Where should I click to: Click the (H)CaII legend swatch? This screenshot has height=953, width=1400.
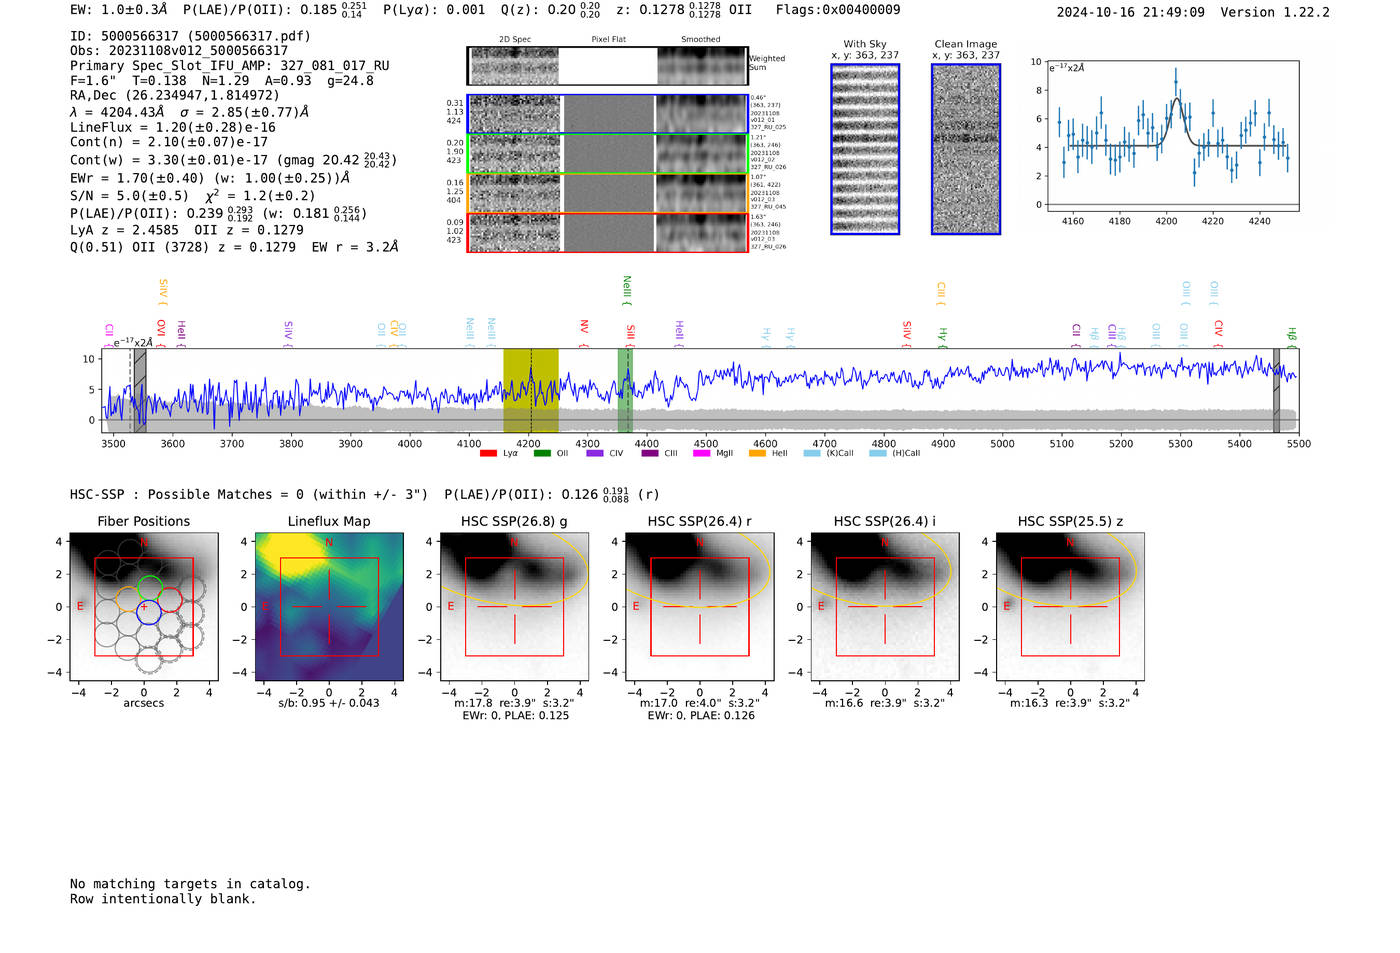click(878, 454)
